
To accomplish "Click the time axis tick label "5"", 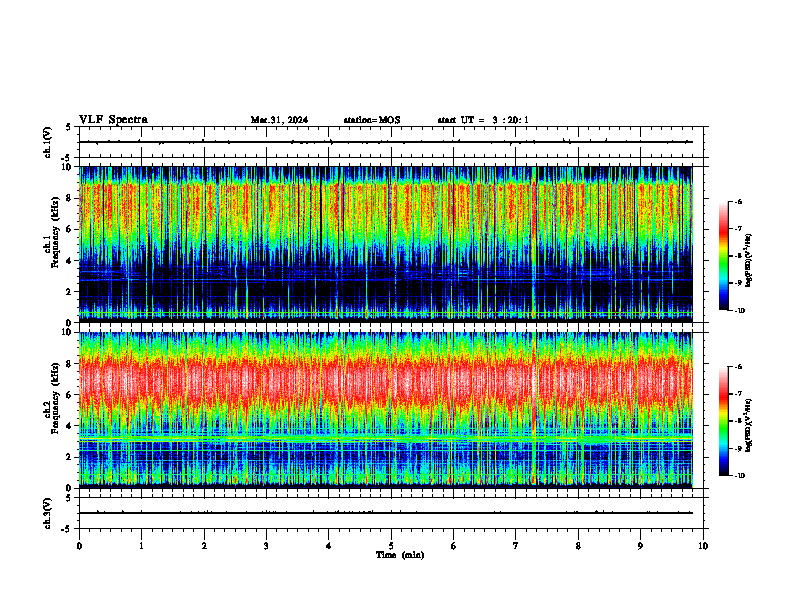I will point(391,546).
